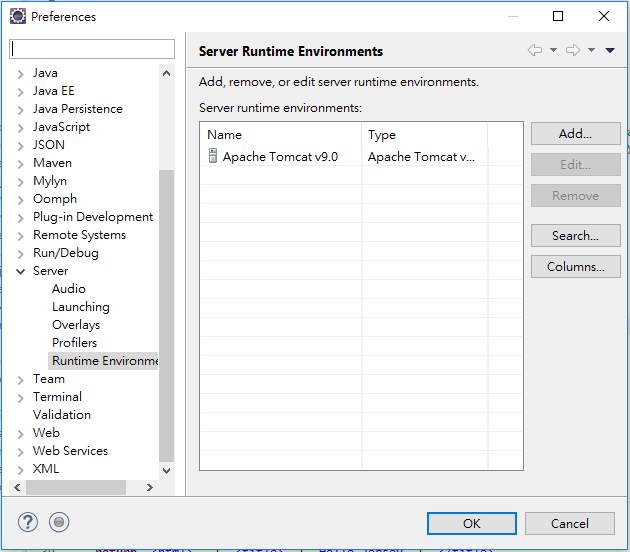The height and width of the screenshot is (552, 630).
Task: Click the oomph preference recorder icon
Action: tap(59, 522)
